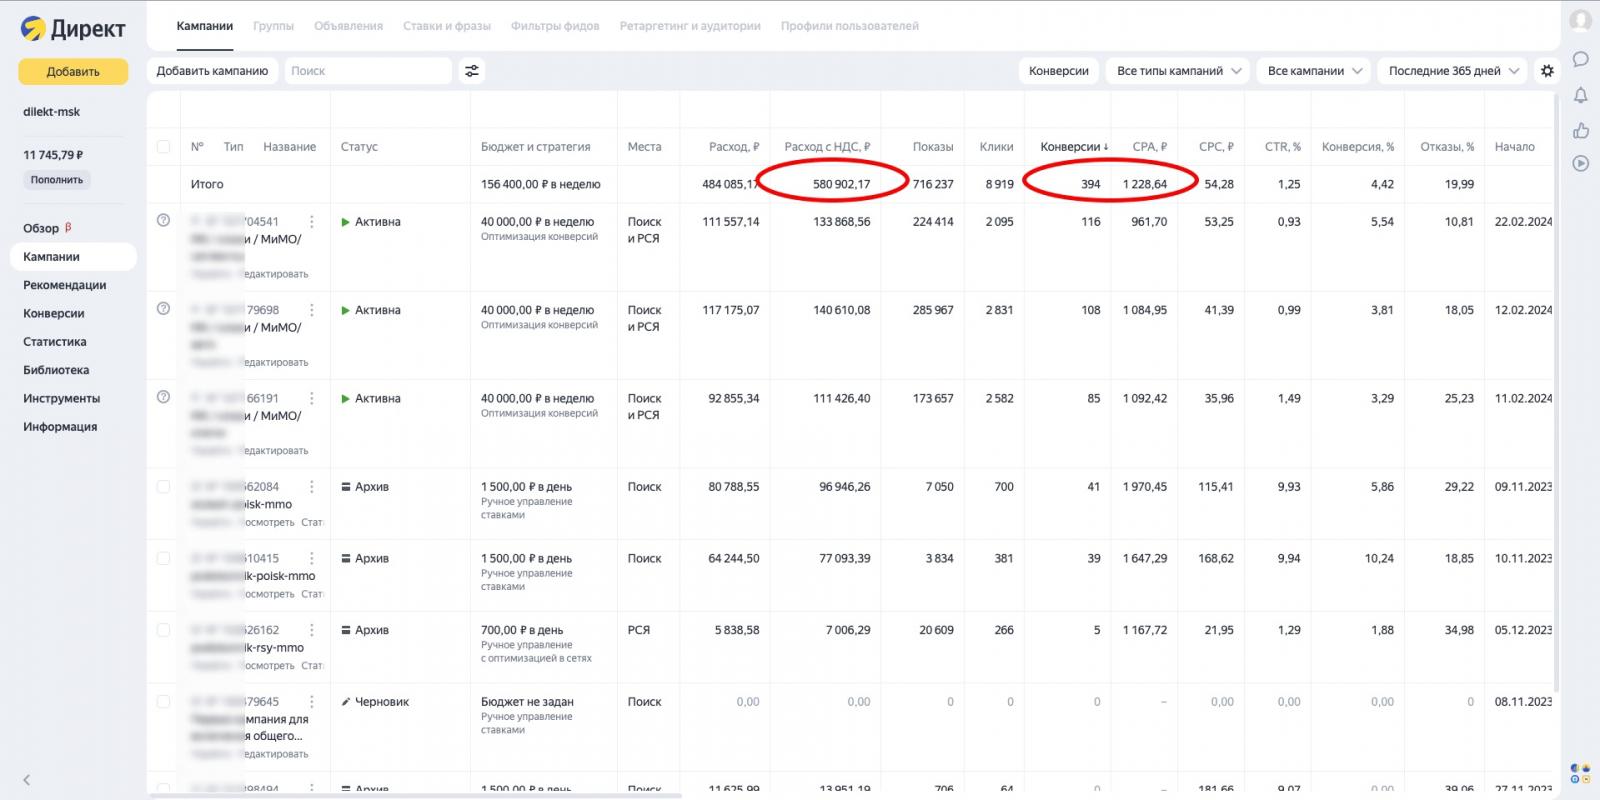
Task: Click the thumbs-up feedback icon
Action: point(1580,130)
